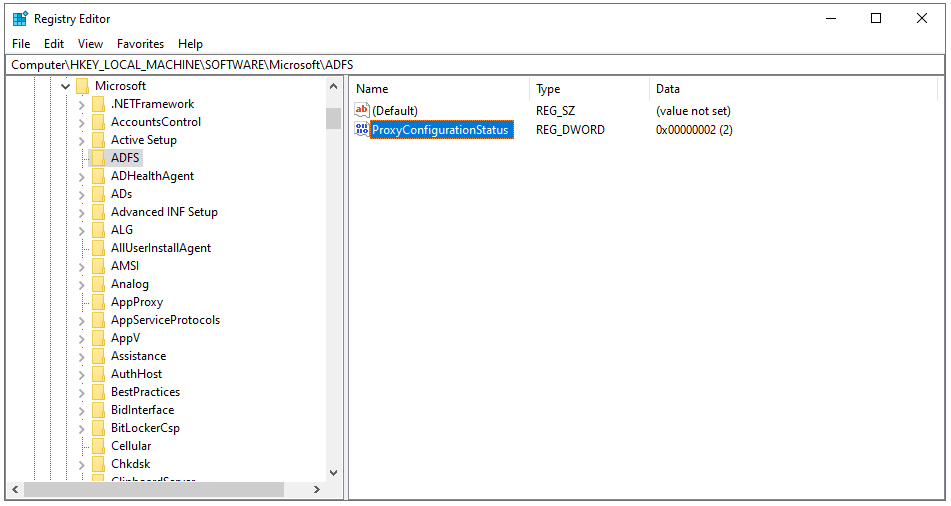Click the tree pane vertical scrollbar down arrow

(333, 472)
